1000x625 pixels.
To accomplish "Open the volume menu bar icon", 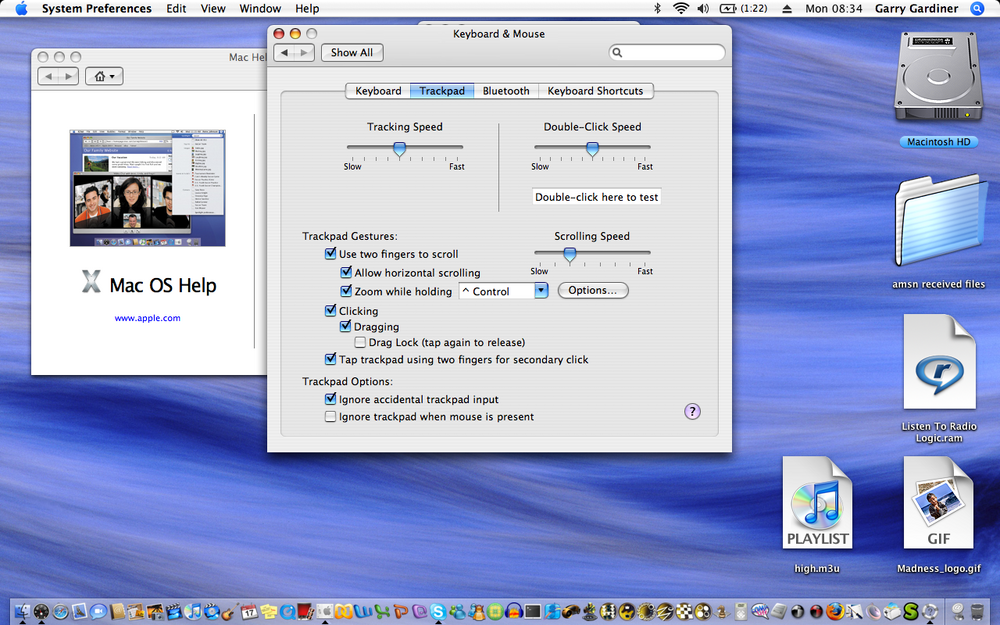I will [x=703, y=8].
